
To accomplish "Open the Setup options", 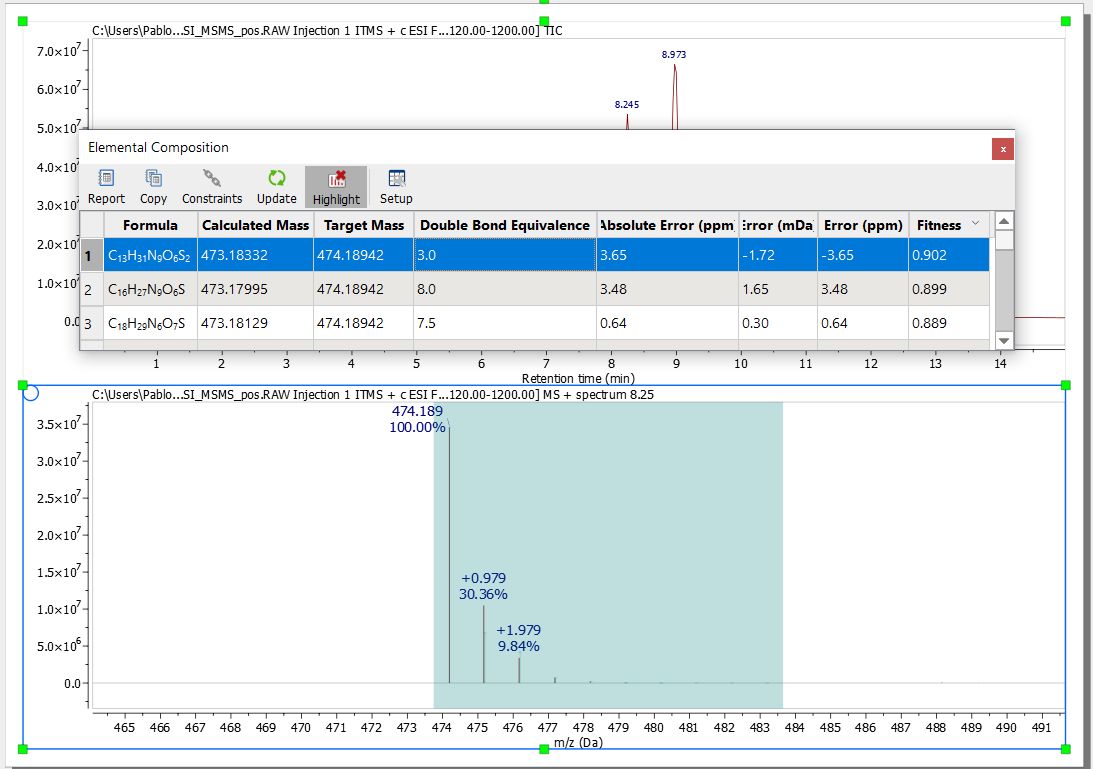I will (x=396, y=187).
